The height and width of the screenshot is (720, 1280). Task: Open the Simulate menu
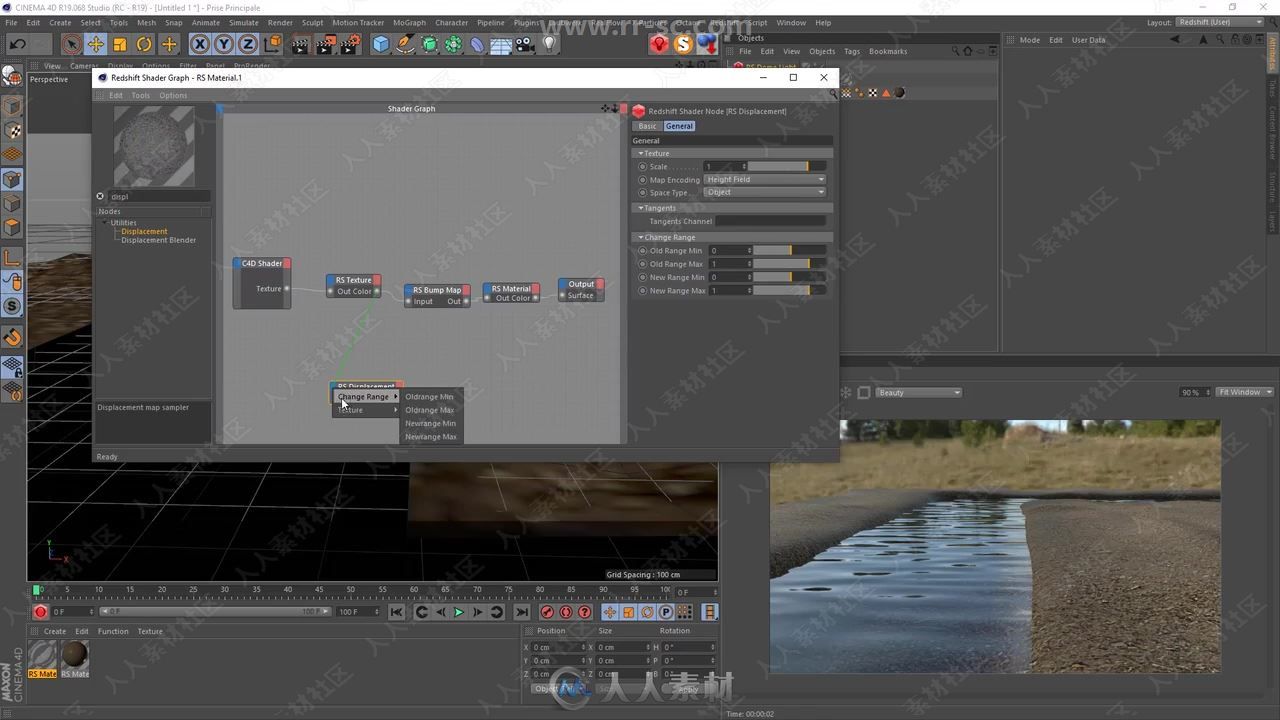244,22
